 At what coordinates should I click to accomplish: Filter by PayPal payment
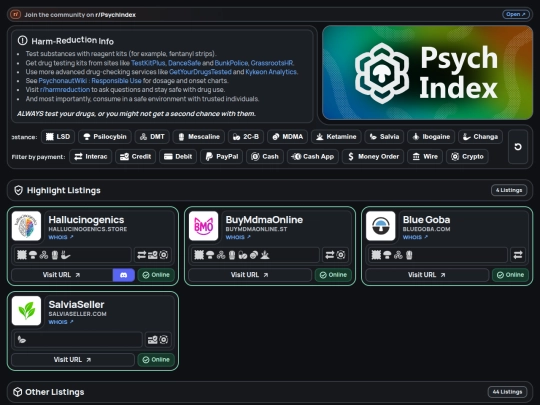[x=221, y=157]
